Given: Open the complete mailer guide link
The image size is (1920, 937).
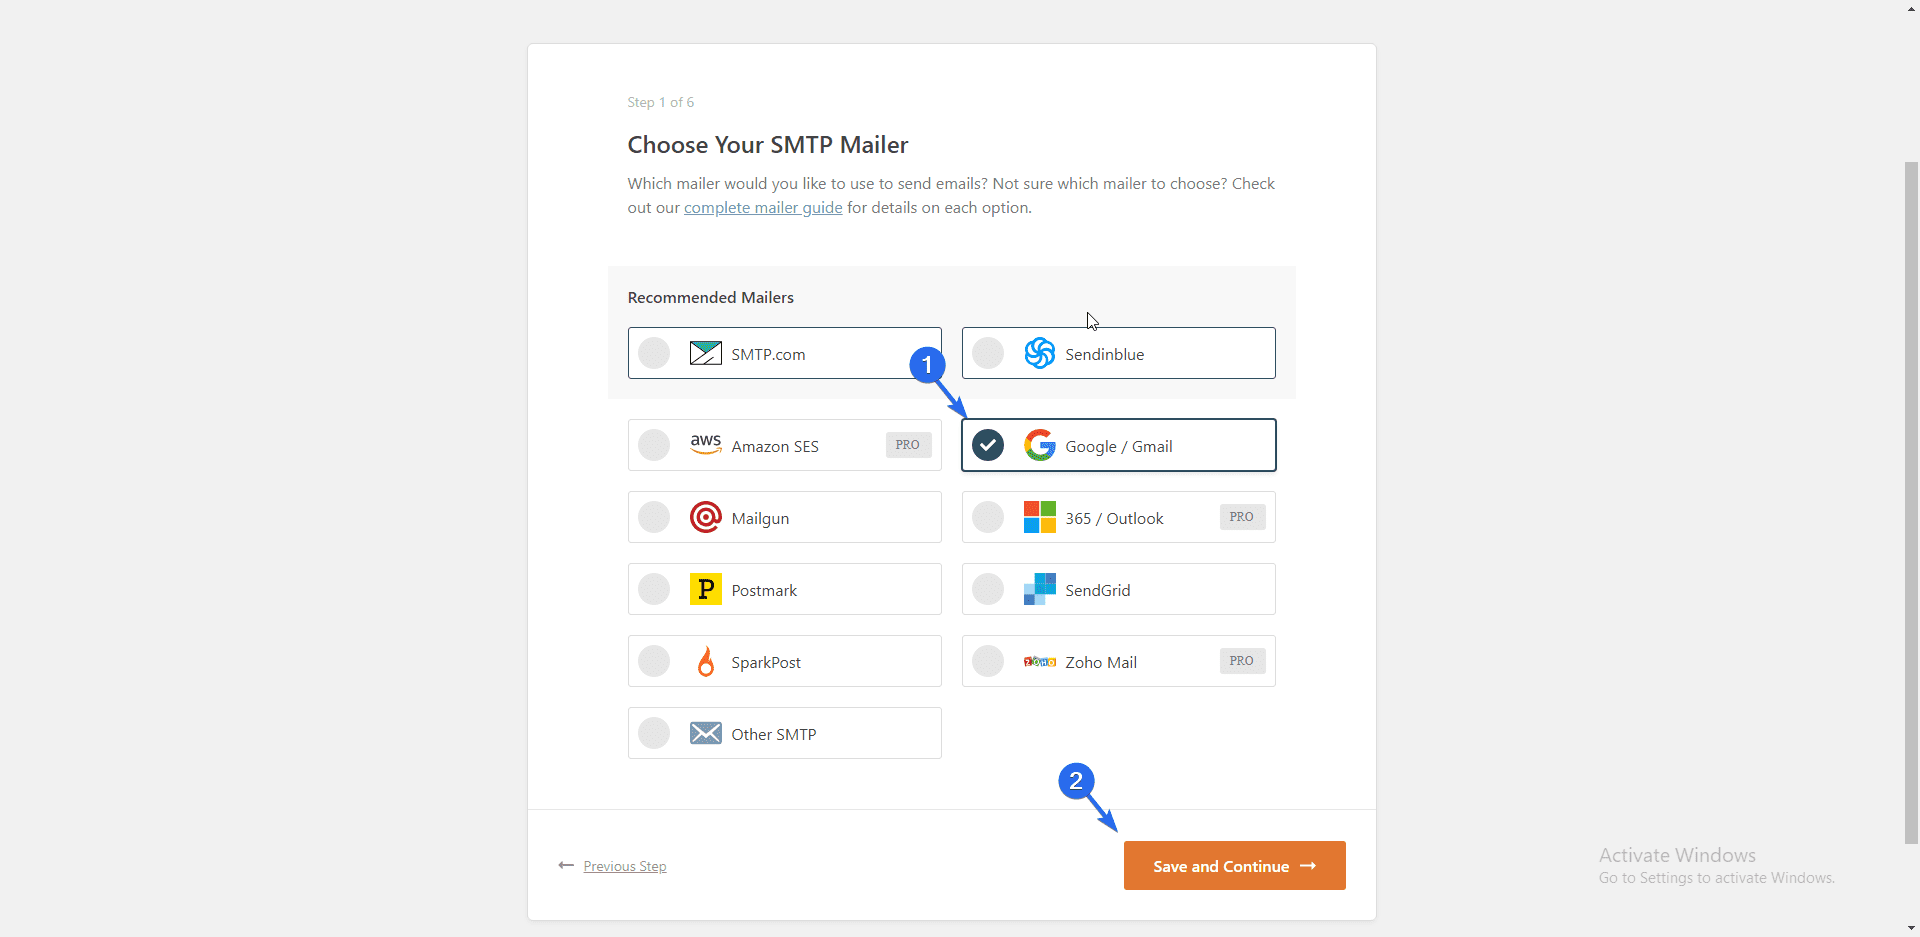Looking at the screenshot, I should [x=763, y=207].
